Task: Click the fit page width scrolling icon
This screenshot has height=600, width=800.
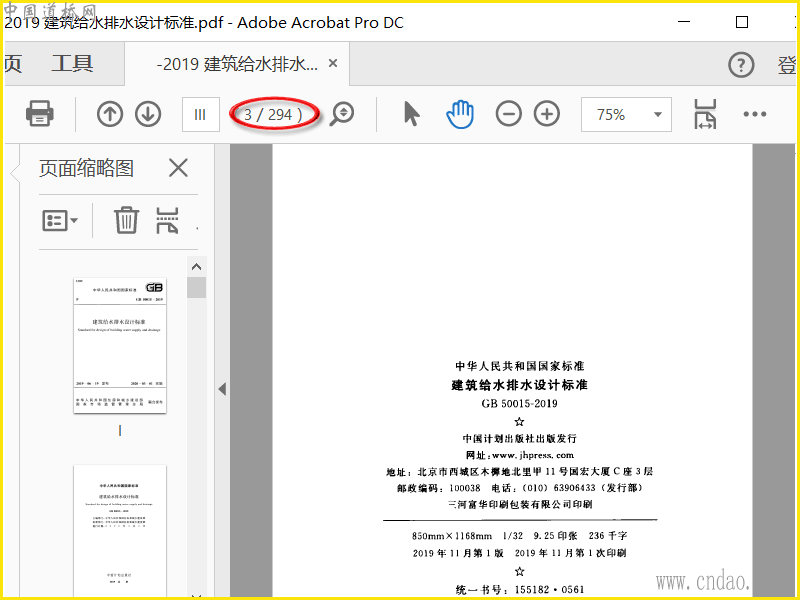Action: coord(705,114)
